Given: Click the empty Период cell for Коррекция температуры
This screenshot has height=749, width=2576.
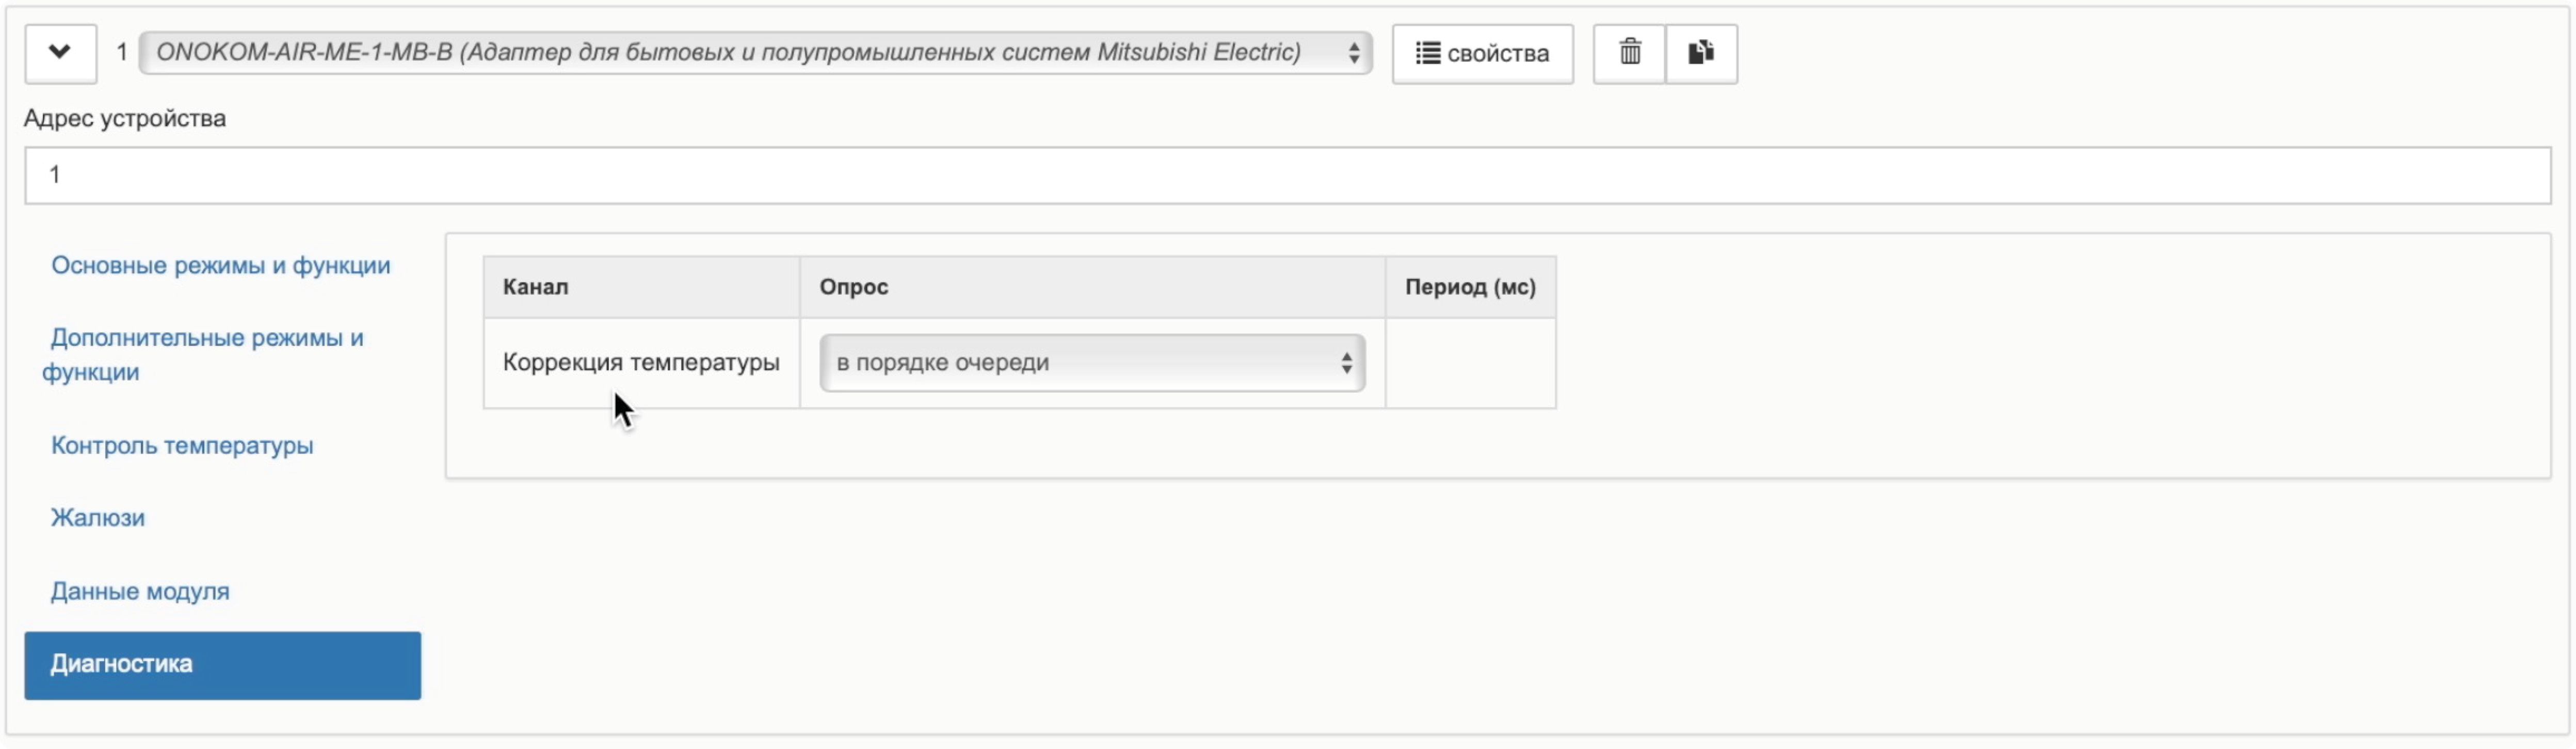Looking at the screenshot, I should [x=1470, y=363].
